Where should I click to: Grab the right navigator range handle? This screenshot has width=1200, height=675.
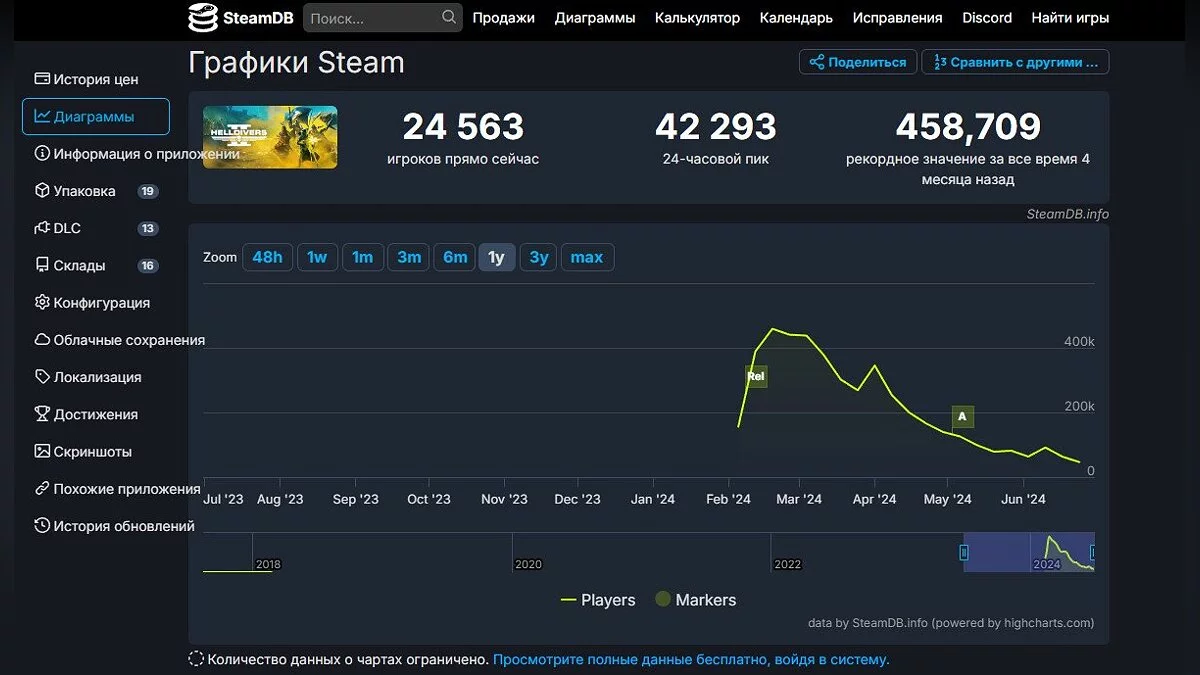click(x=1093, y=552)
